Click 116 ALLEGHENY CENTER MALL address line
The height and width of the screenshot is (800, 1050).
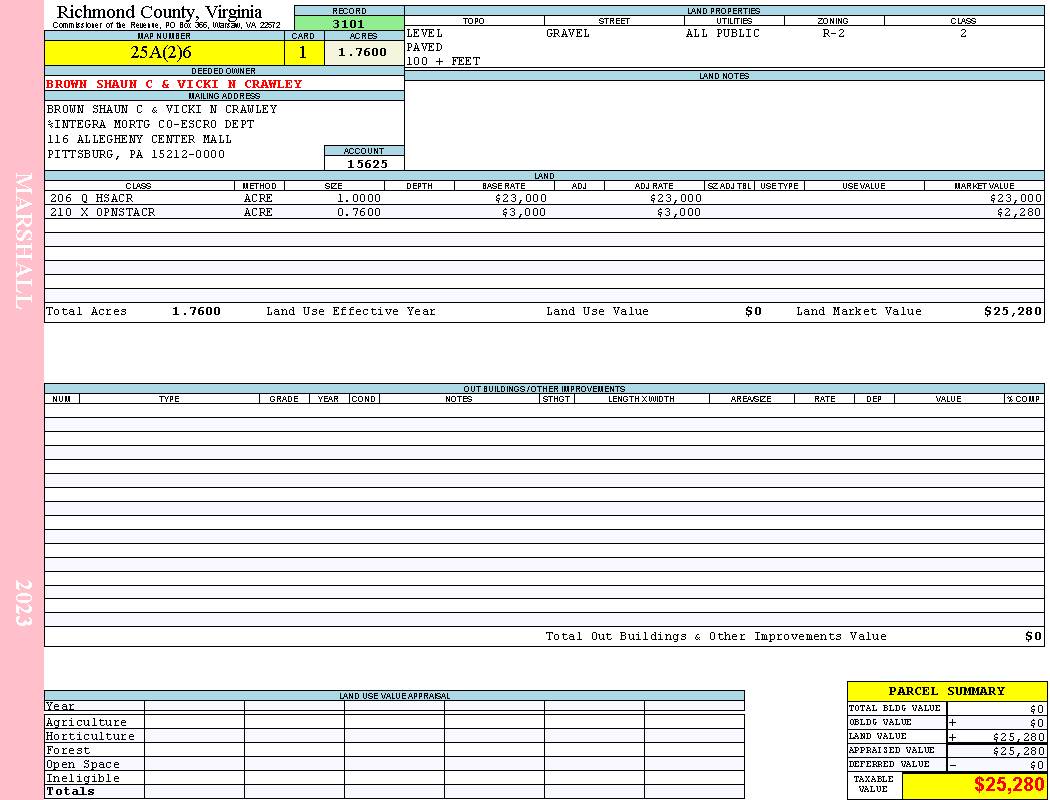[139, 139]
